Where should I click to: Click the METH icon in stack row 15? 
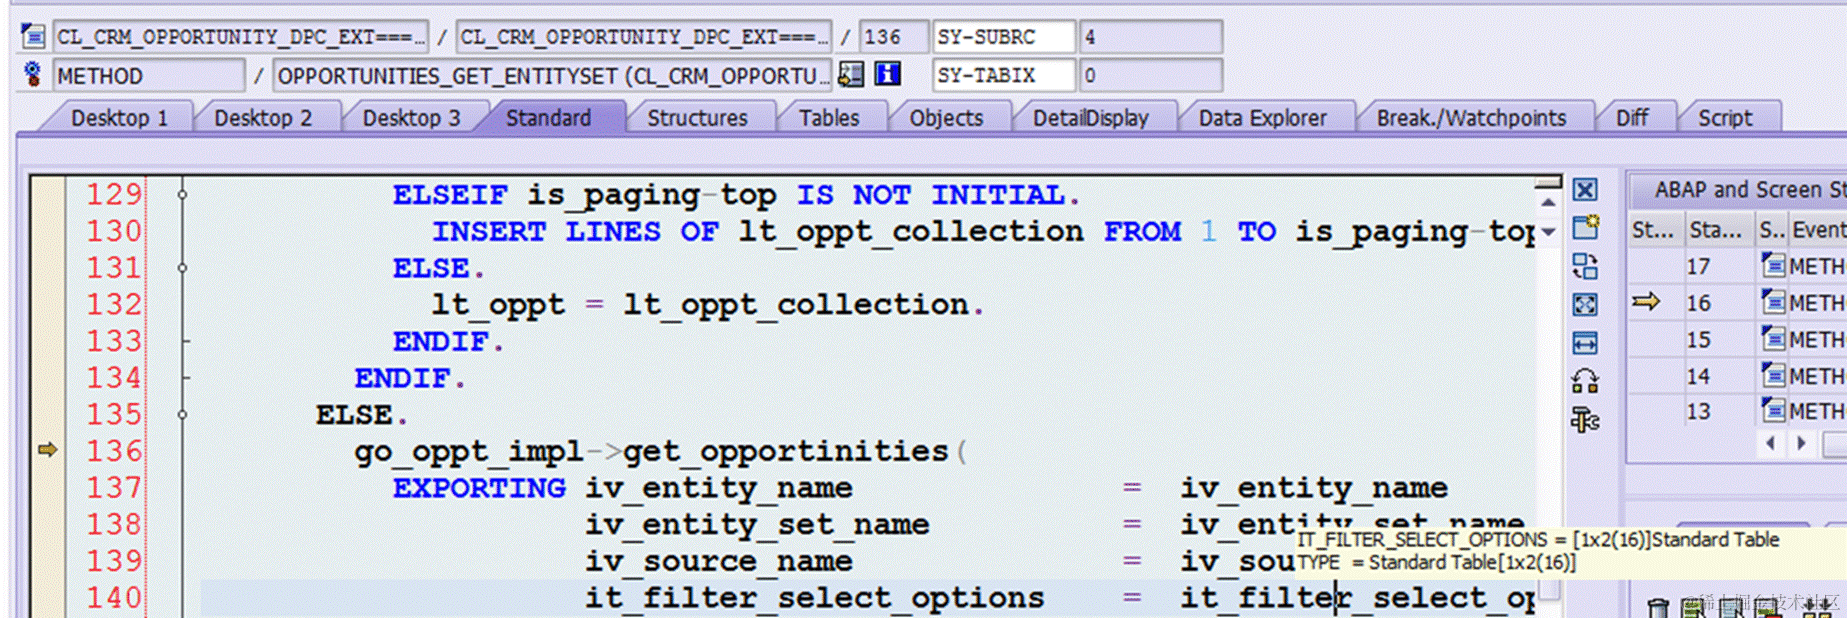coord(1773,338)
